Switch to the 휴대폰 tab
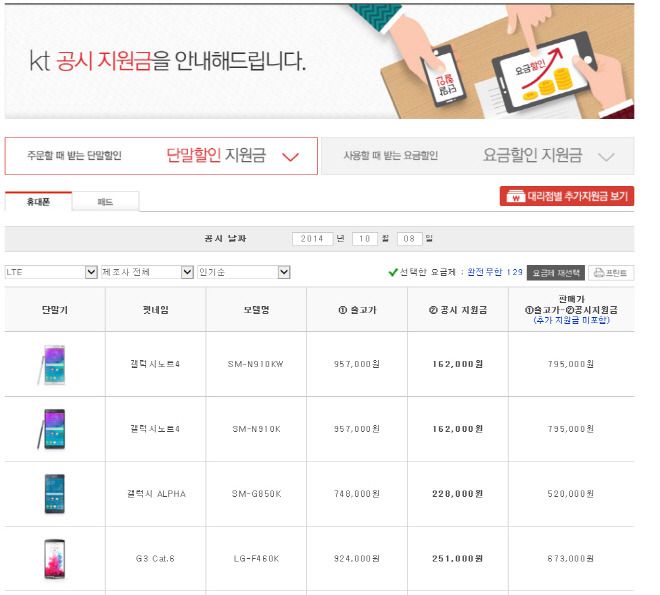 (x=38, y=202)
